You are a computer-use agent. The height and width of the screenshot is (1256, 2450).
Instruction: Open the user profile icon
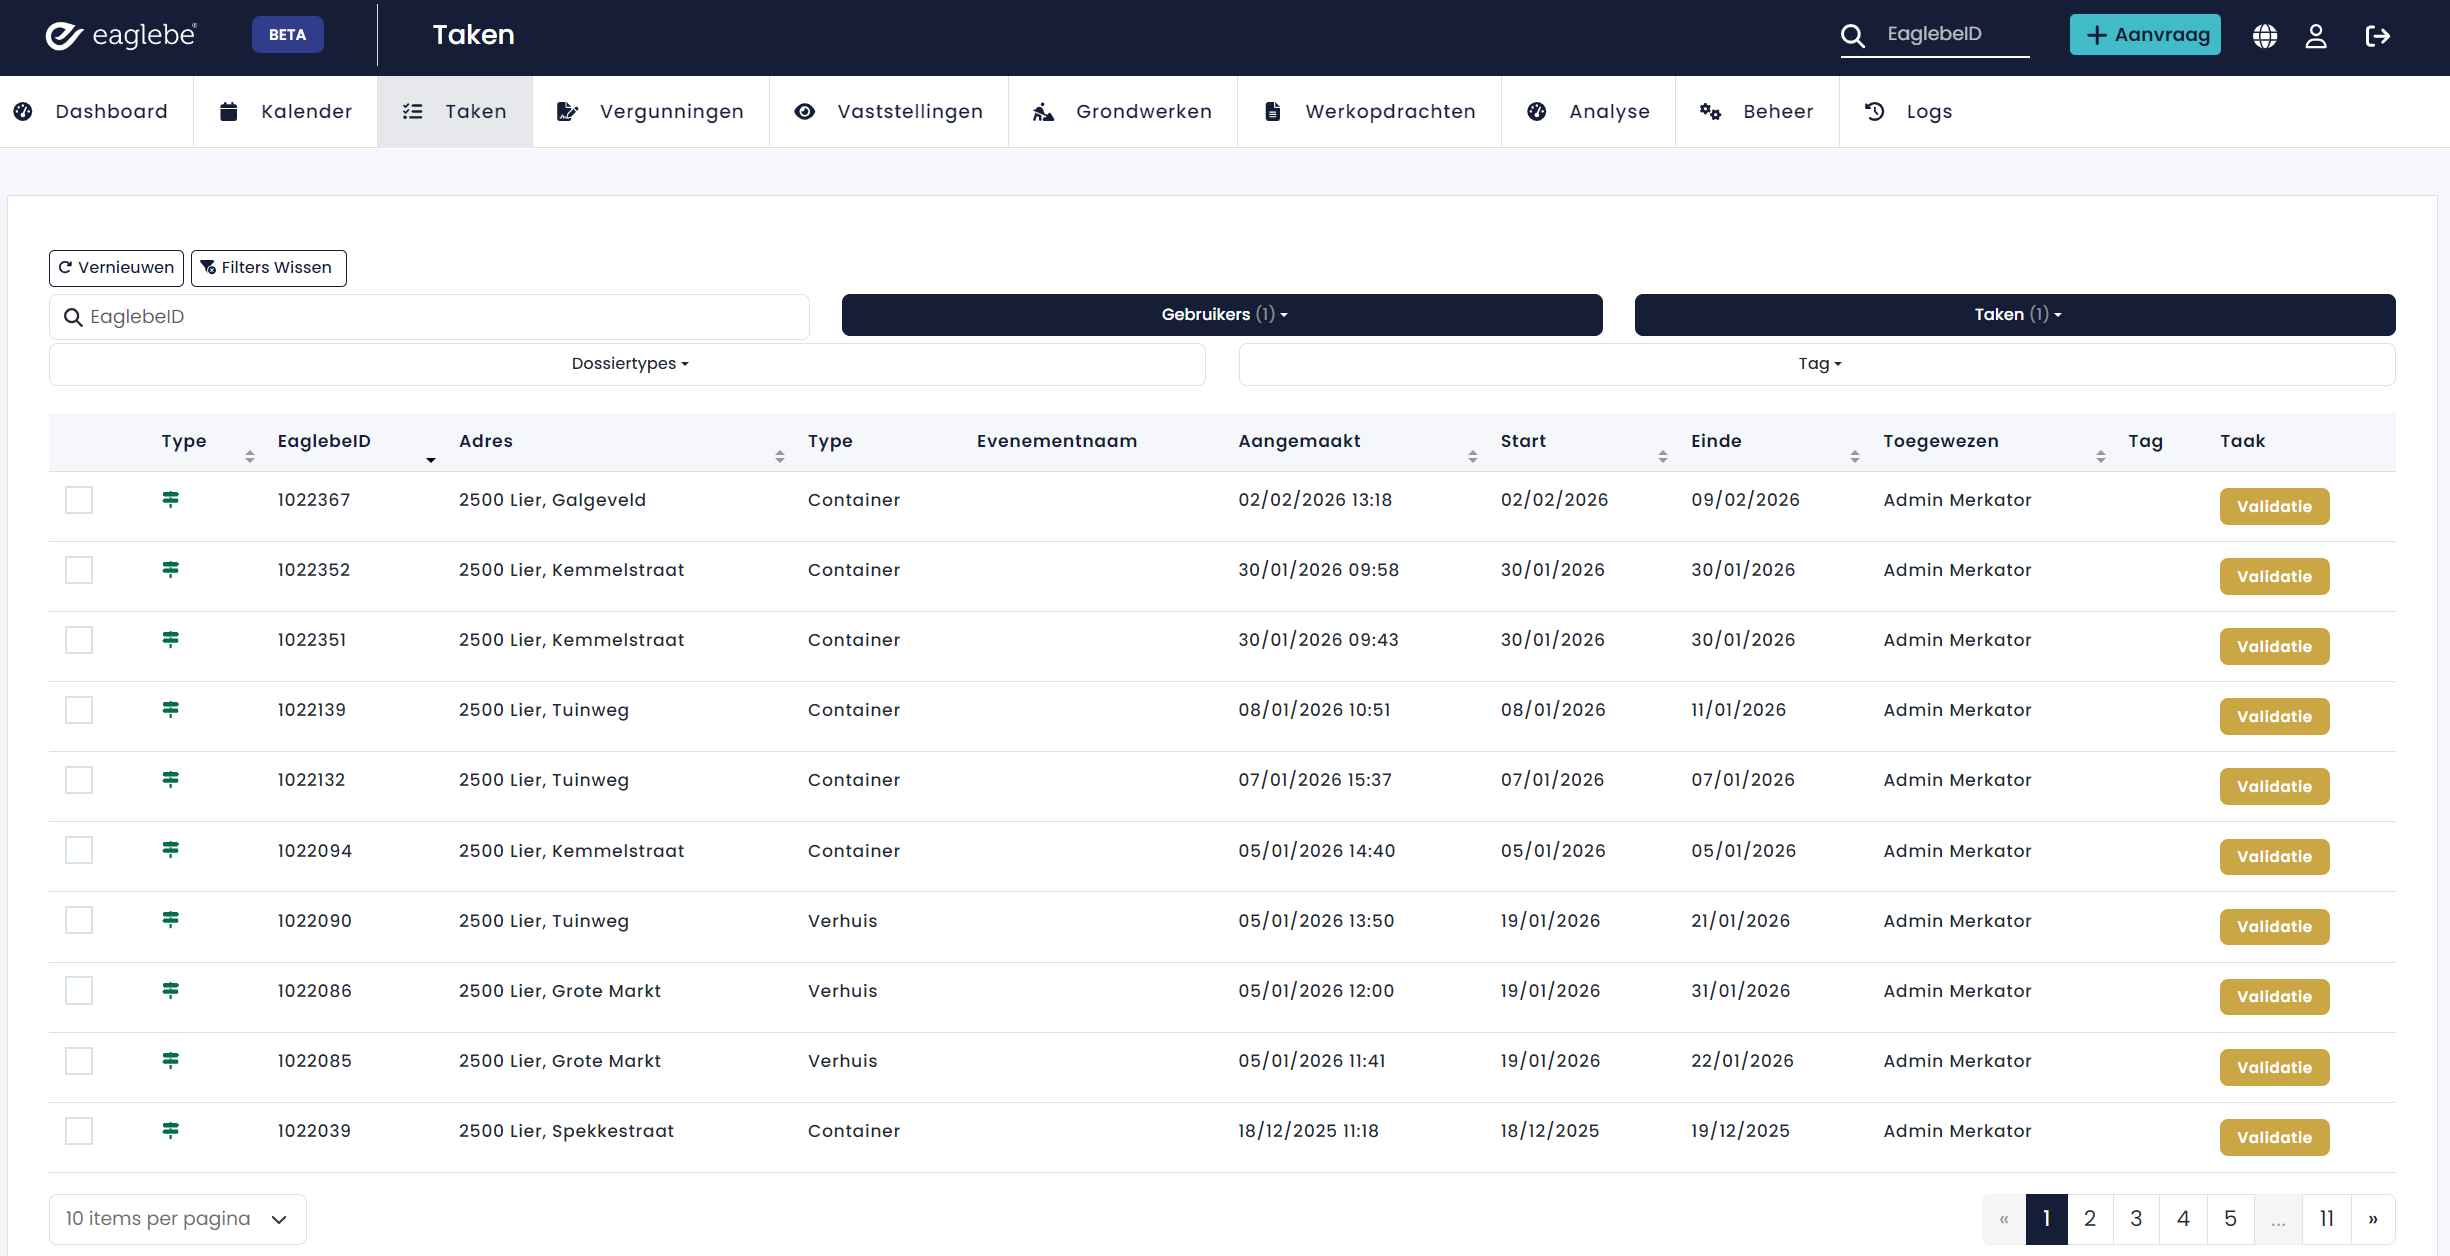click(2316, 36)
